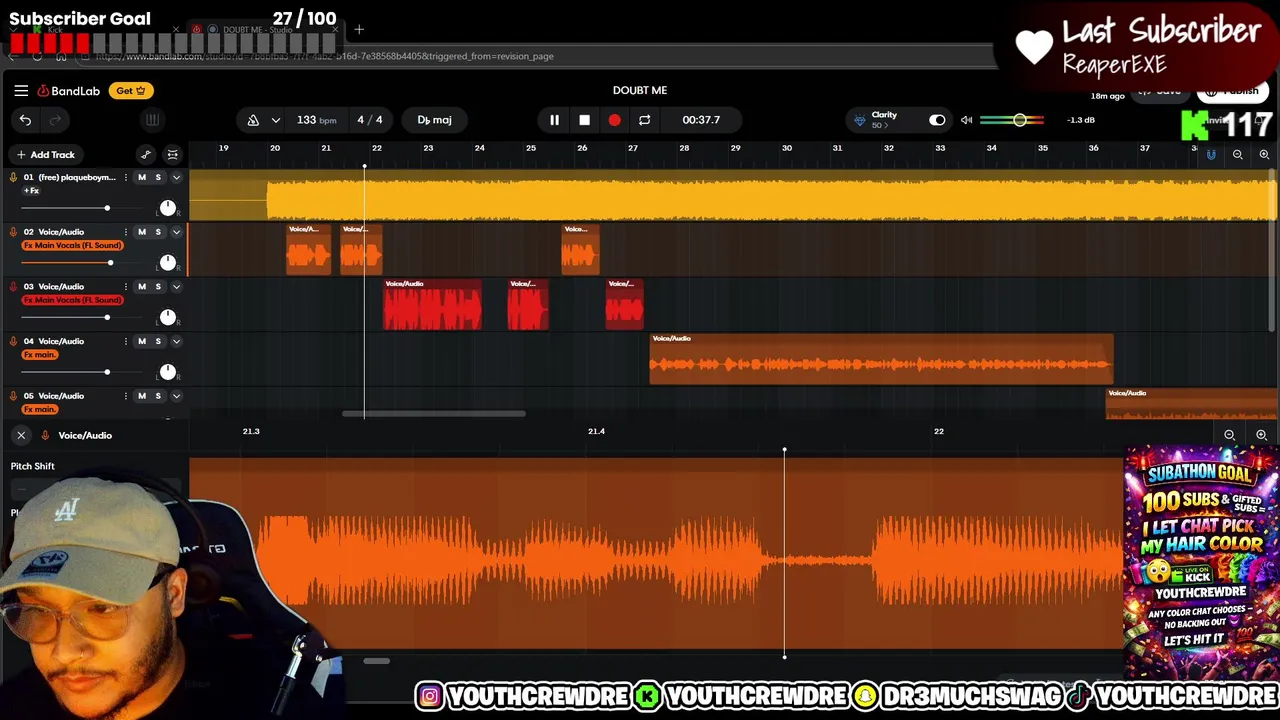Click the 133 bpm tempo field

[x=316, y=120]
